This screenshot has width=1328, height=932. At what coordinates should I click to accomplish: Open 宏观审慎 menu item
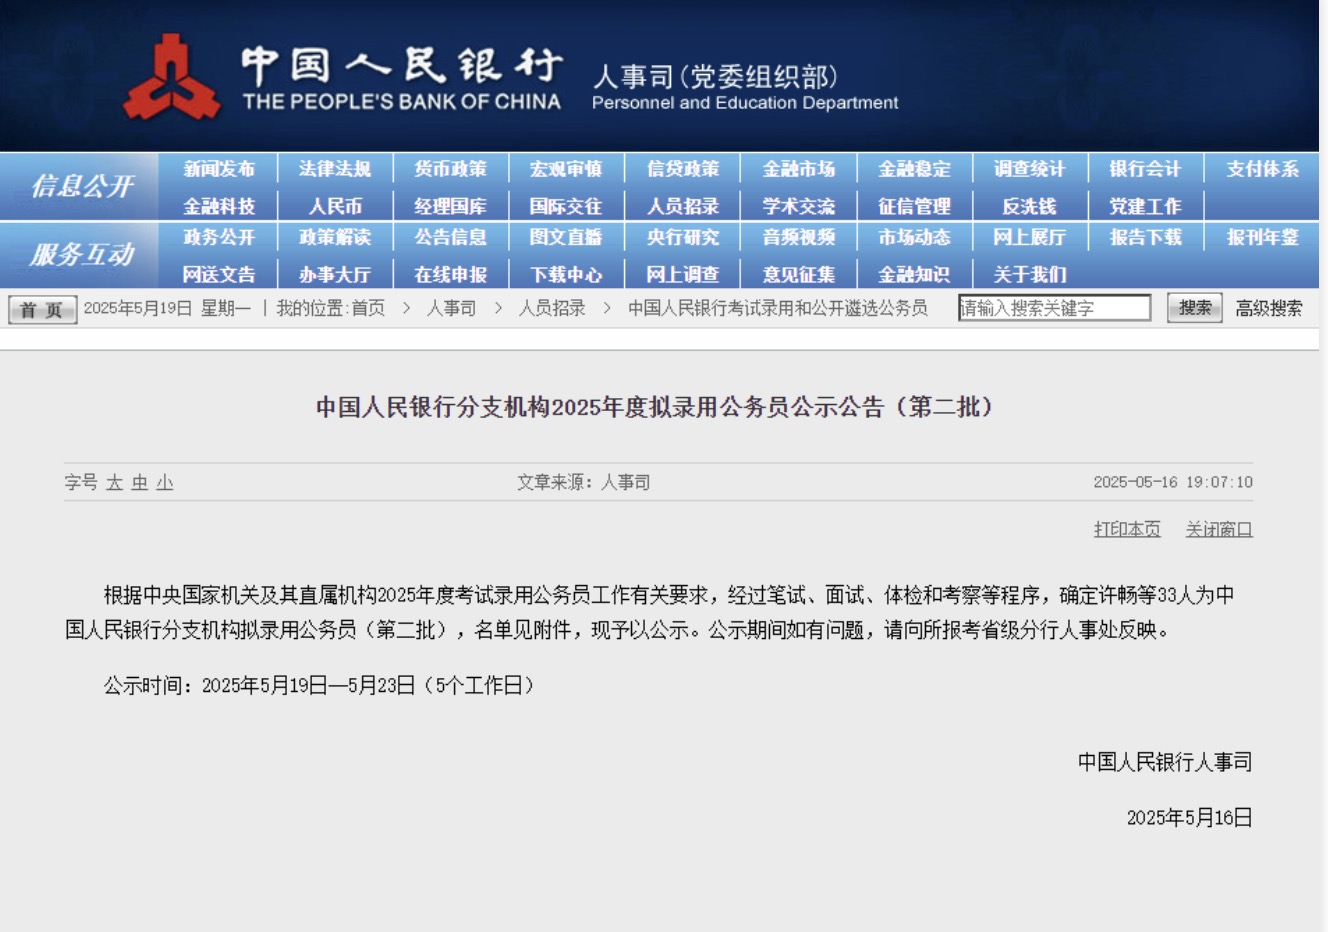coord(566,169)
